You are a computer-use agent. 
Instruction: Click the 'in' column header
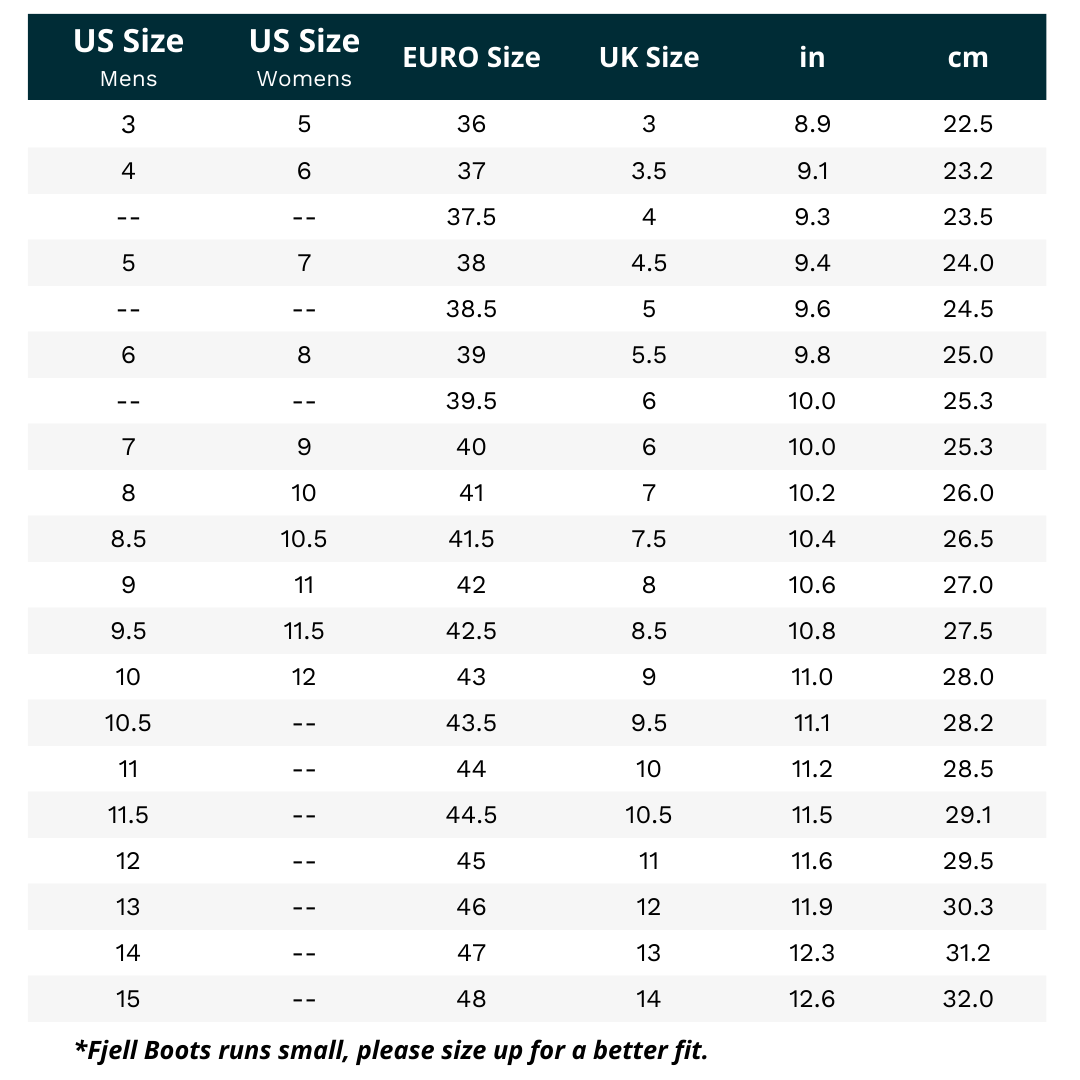tap(811, 58)
